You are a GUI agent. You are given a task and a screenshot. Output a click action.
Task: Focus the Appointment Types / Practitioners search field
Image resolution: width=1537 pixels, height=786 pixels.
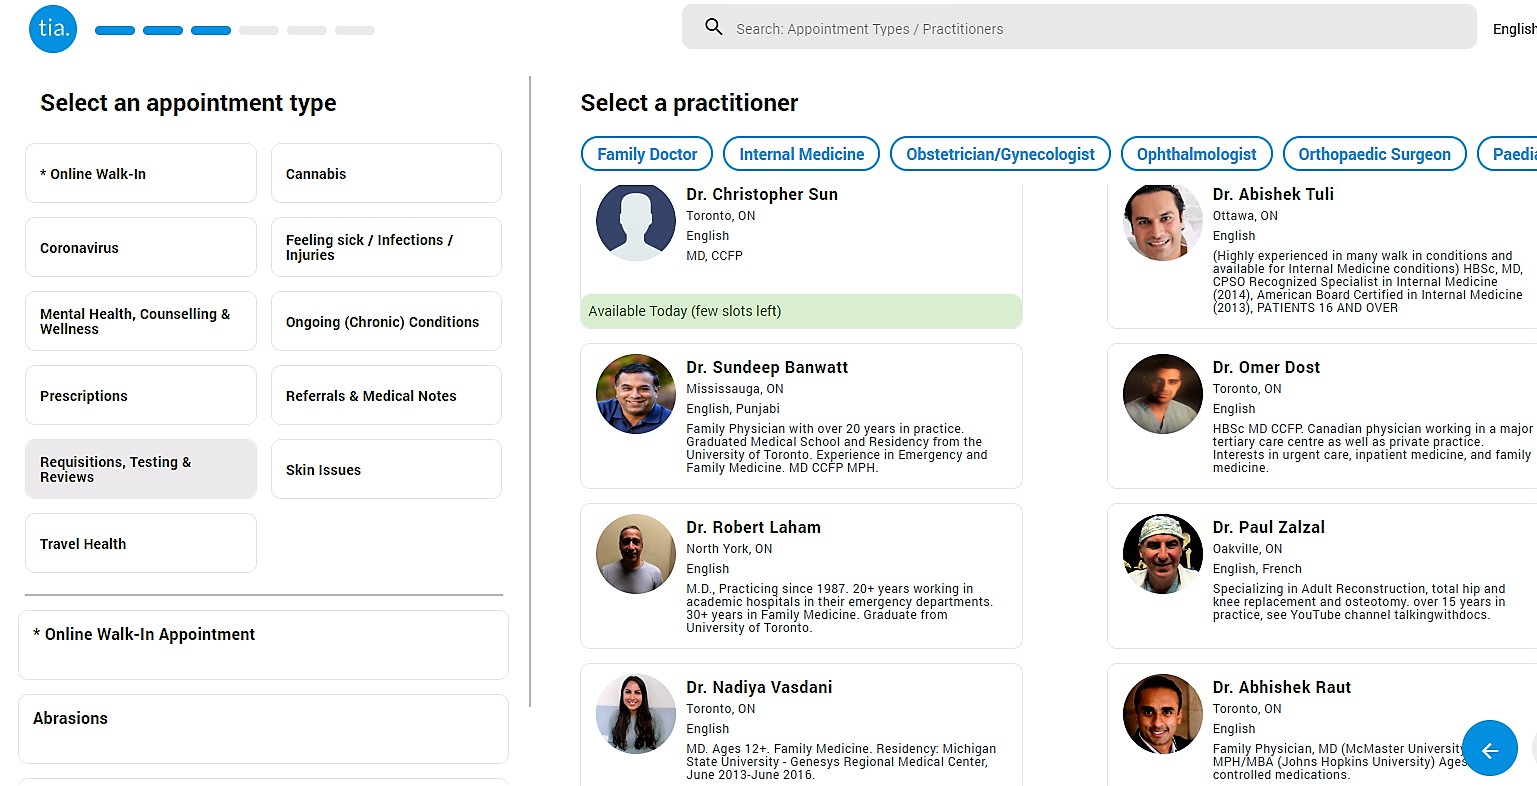point(1079,27)
